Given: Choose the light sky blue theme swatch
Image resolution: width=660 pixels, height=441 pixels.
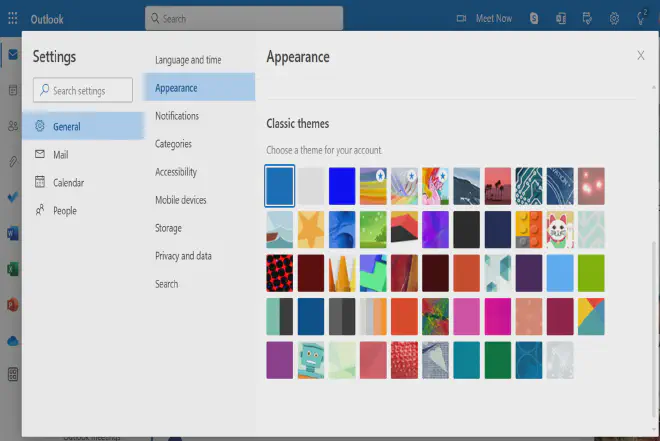Looking at the screenshot, I should [x=560, y=273].
